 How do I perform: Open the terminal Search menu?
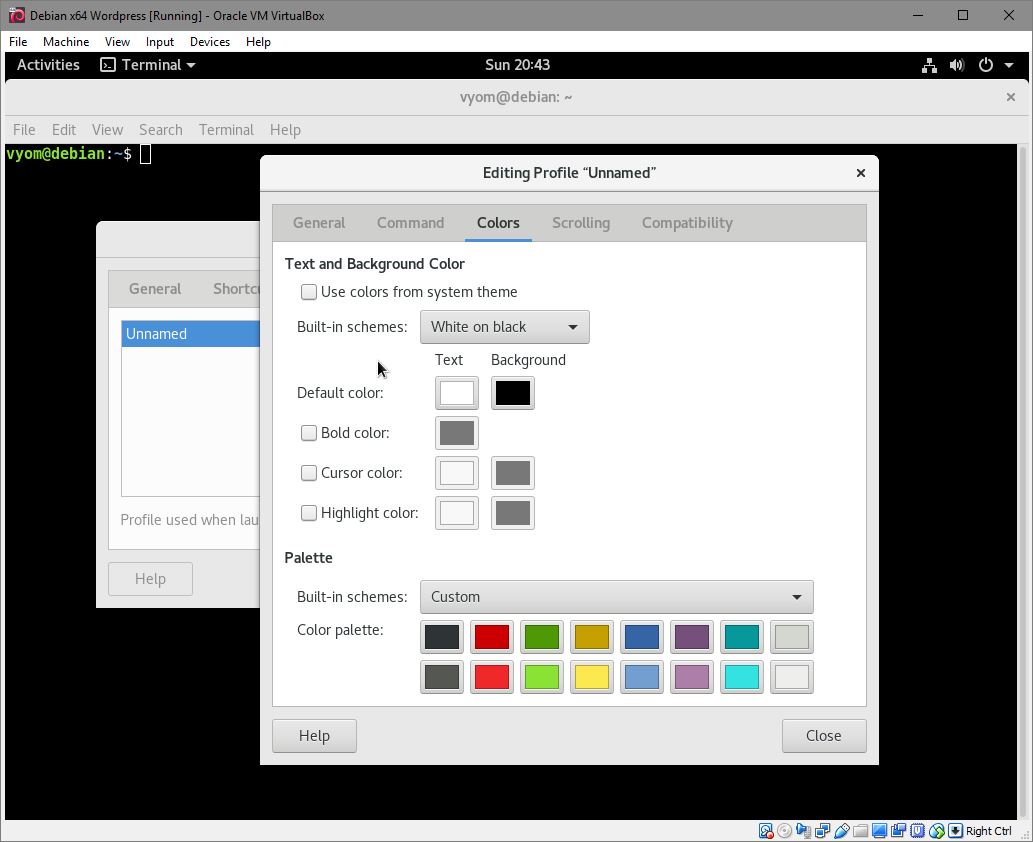click(161, 130)
